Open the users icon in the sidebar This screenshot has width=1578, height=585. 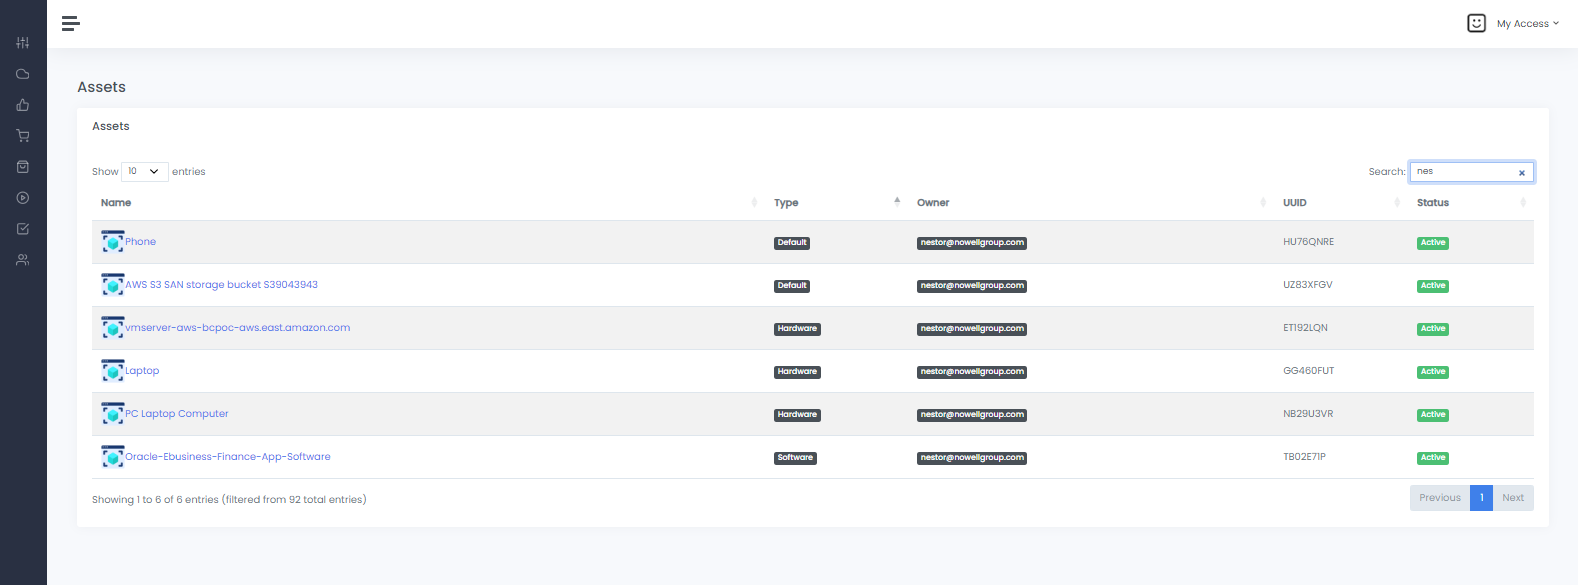coord(23,260)
